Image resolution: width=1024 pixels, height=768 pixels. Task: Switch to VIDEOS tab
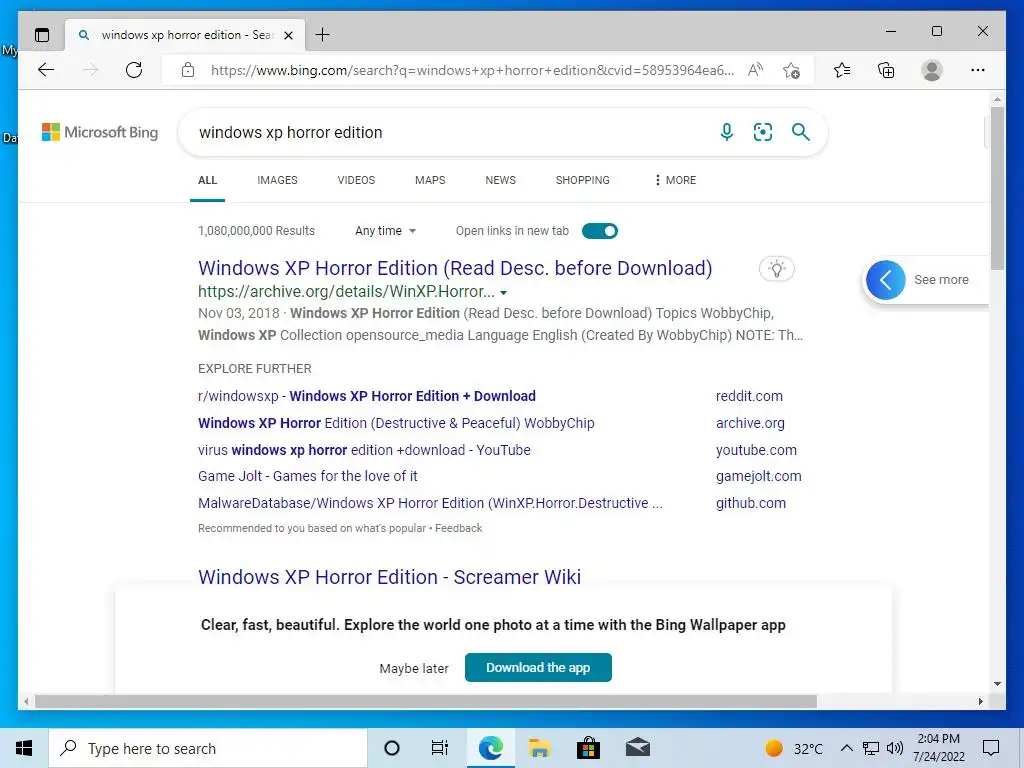pos(356,180)
